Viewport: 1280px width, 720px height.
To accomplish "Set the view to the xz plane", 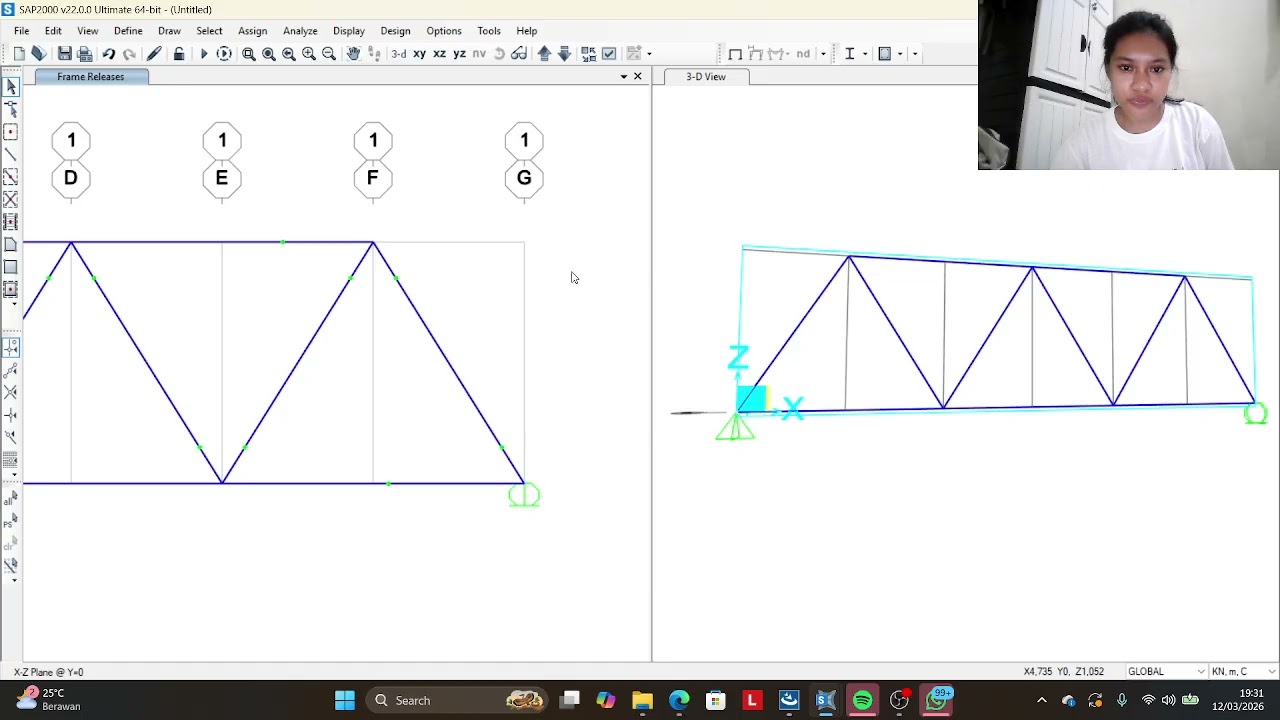I will pyautogui.click(x=439, y=54).
